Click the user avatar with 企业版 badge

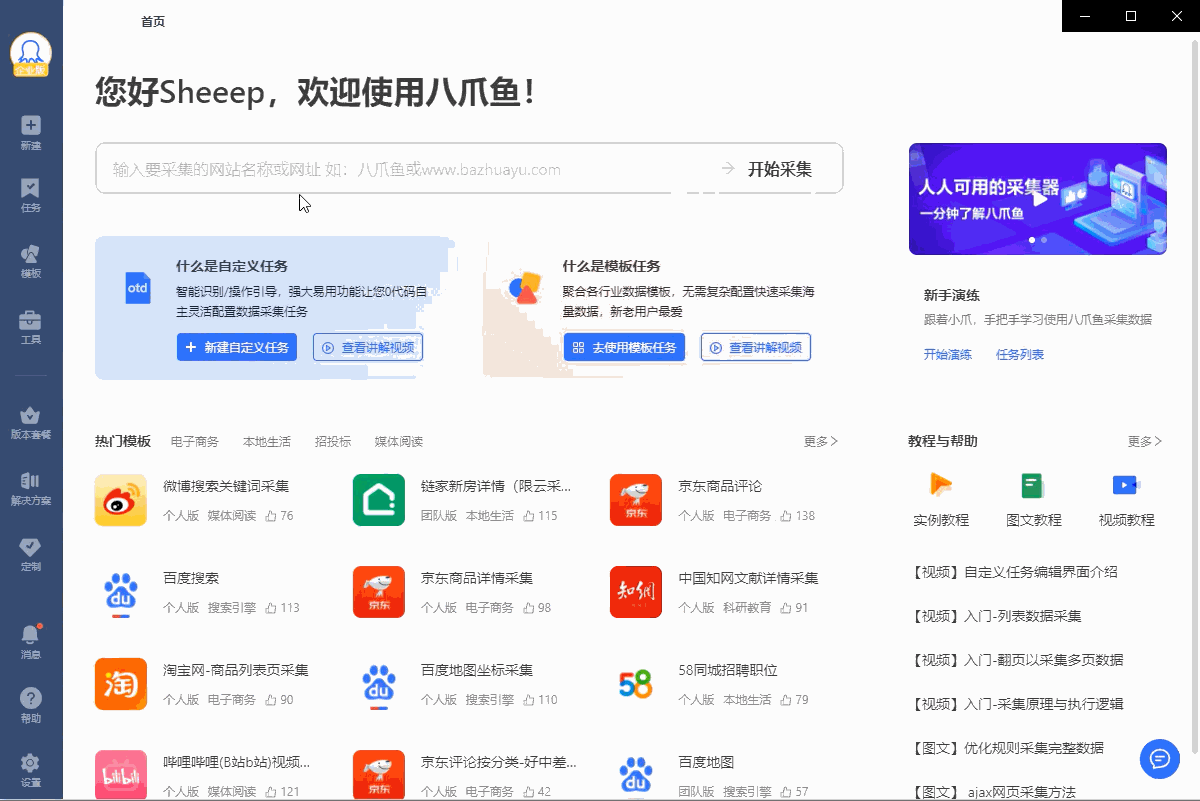(31, 54)
